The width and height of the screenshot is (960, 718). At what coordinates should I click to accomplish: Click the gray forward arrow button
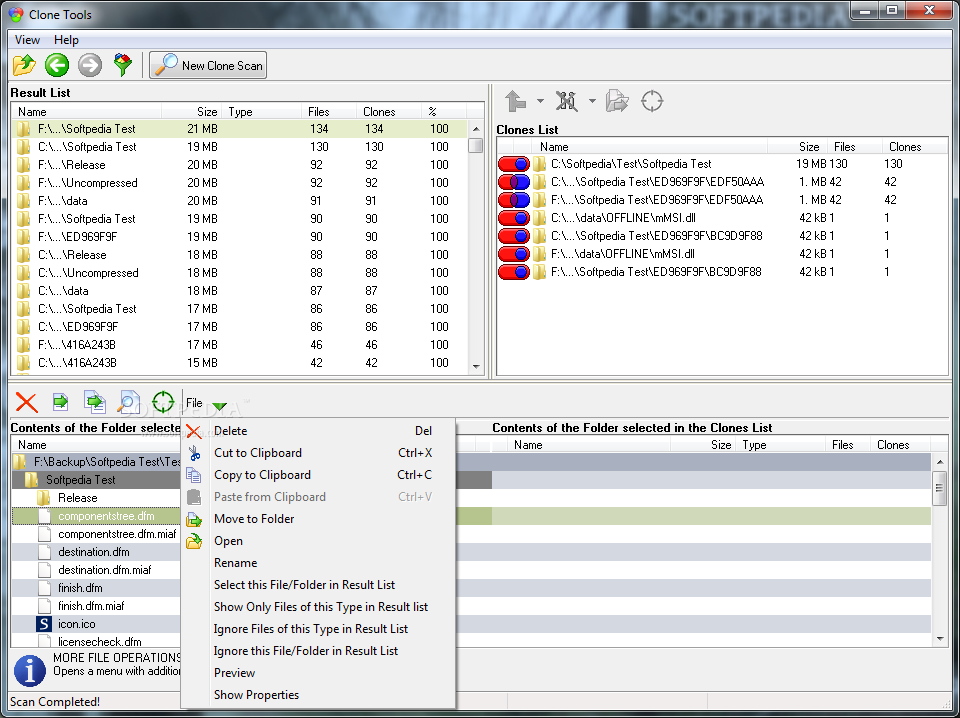90,65
